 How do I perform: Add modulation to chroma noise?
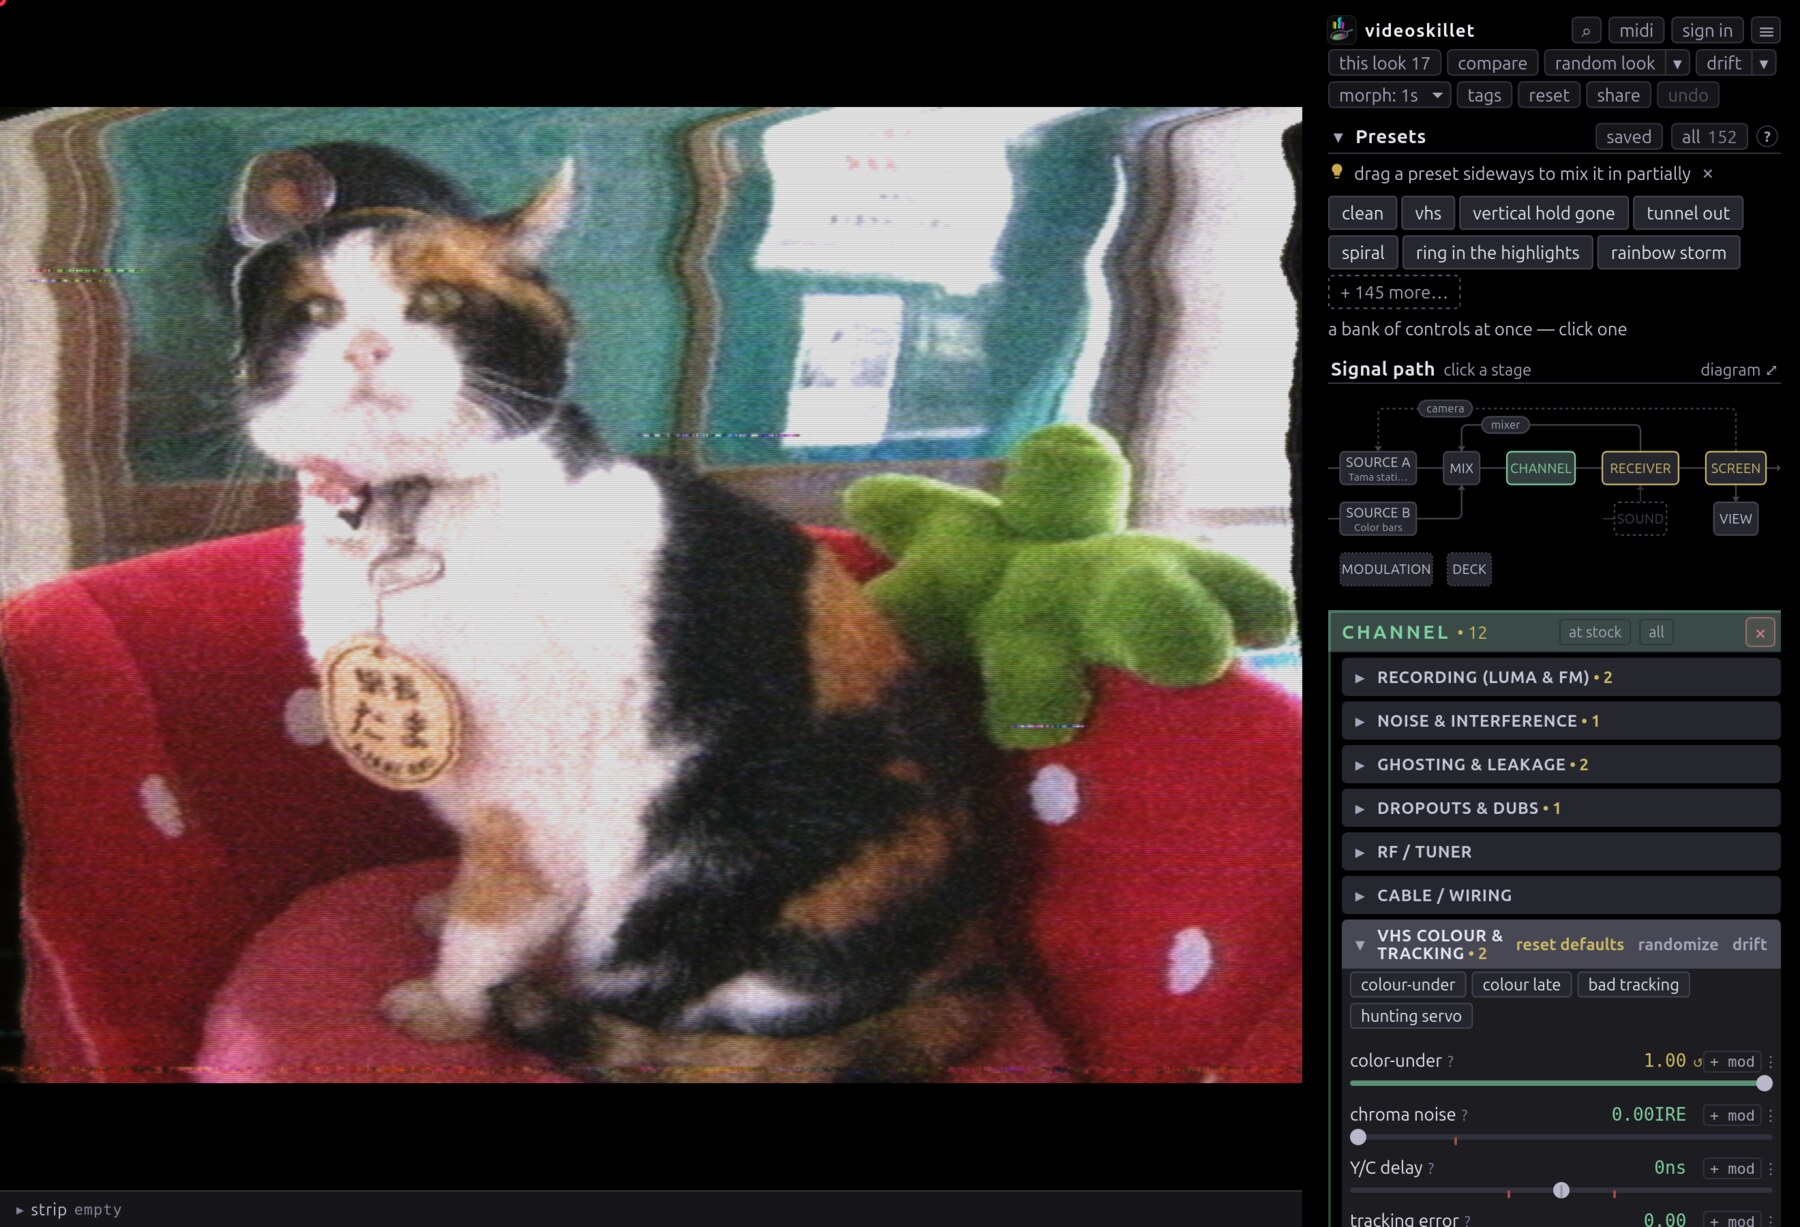[1732, 1115]
